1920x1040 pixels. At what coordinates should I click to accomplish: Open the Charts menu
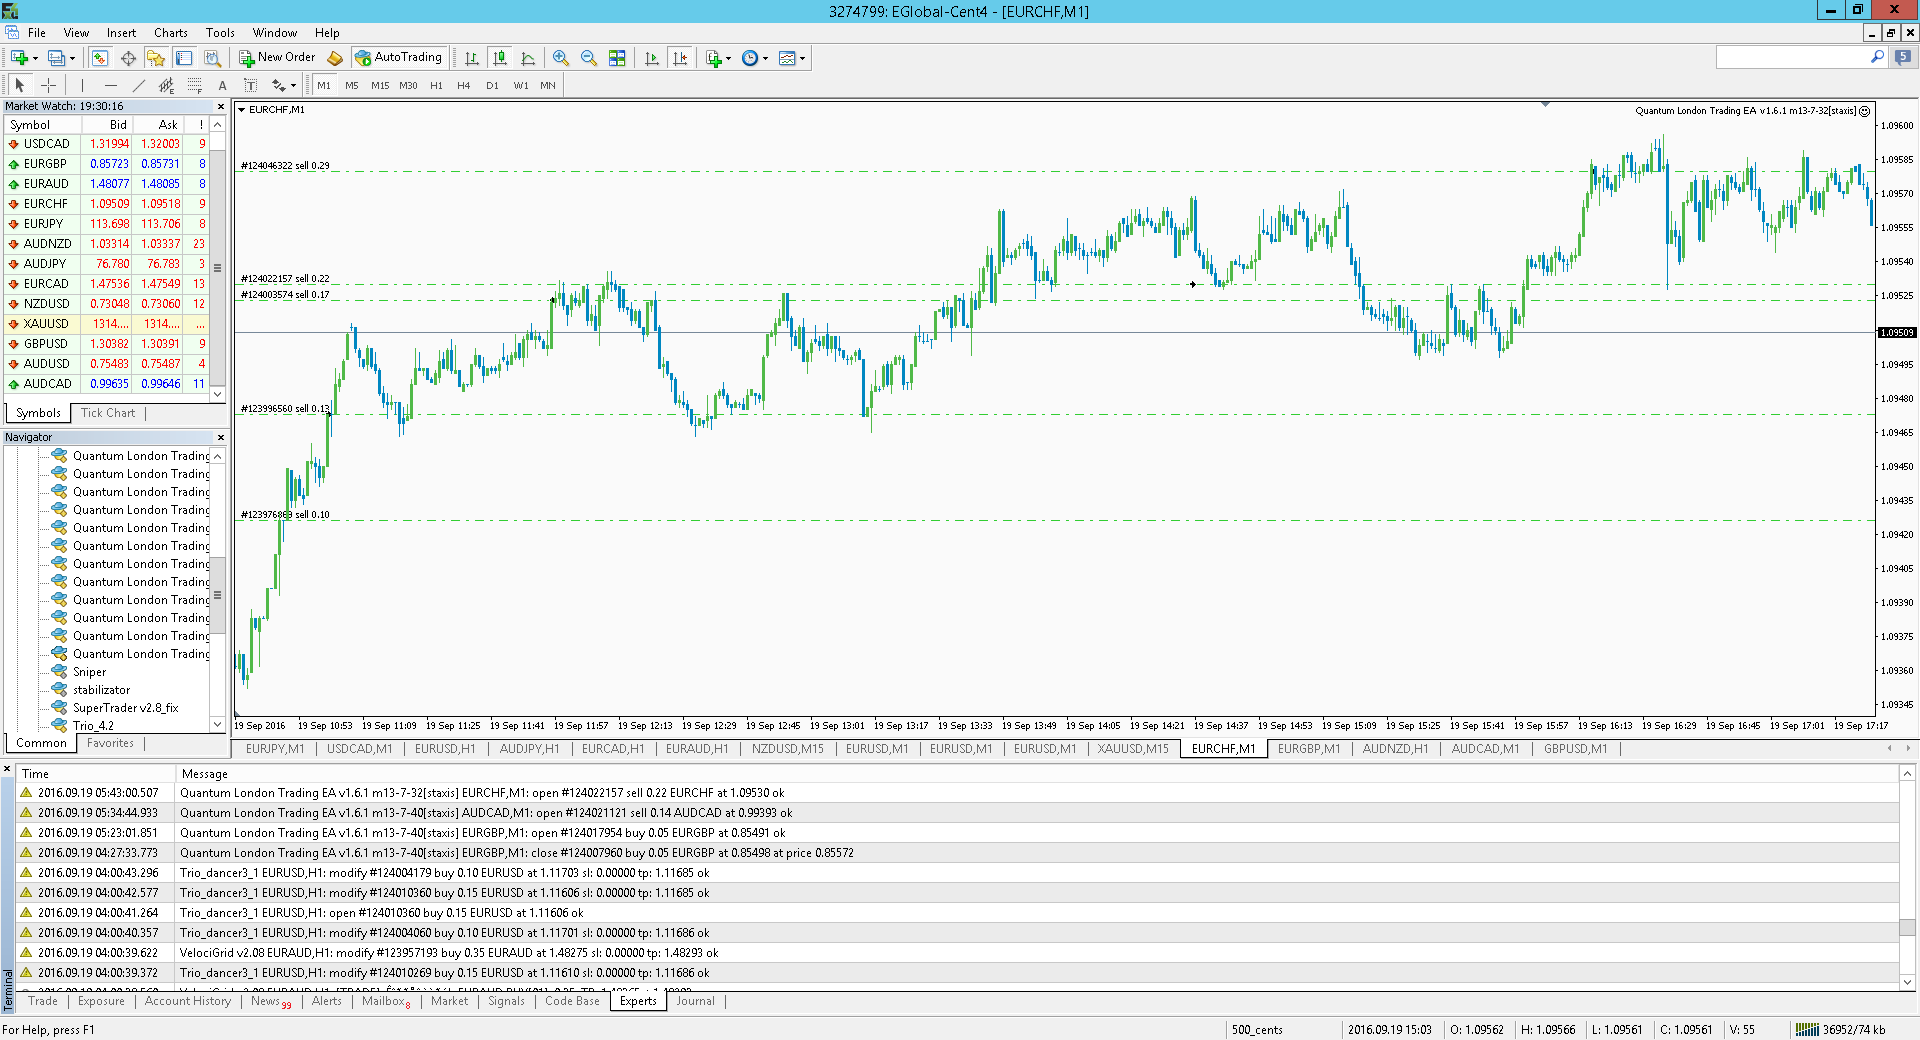(171, 33)
